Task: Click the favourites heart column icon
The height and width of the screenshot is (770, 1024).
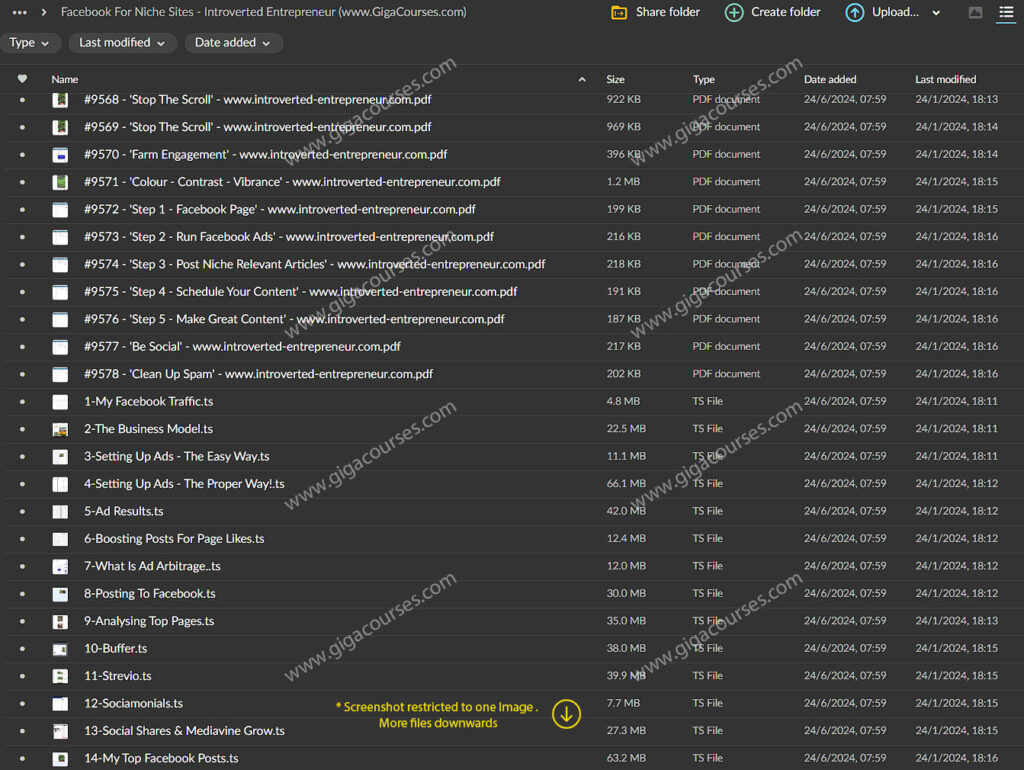Action: coord(23,79)
